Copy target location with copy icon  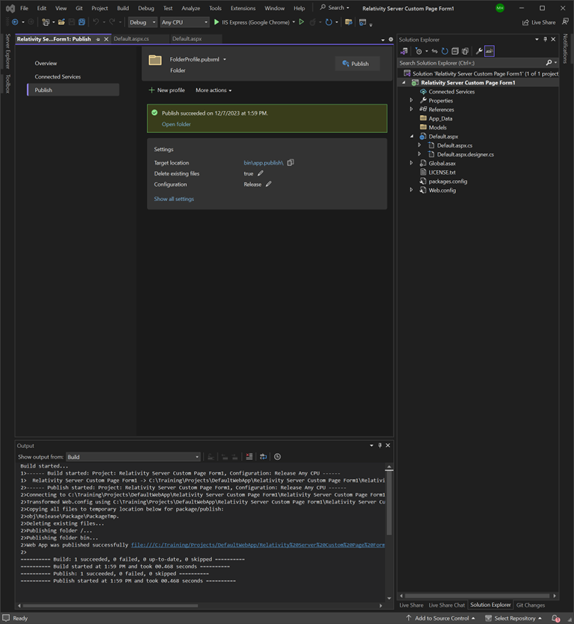click(291, 162)
